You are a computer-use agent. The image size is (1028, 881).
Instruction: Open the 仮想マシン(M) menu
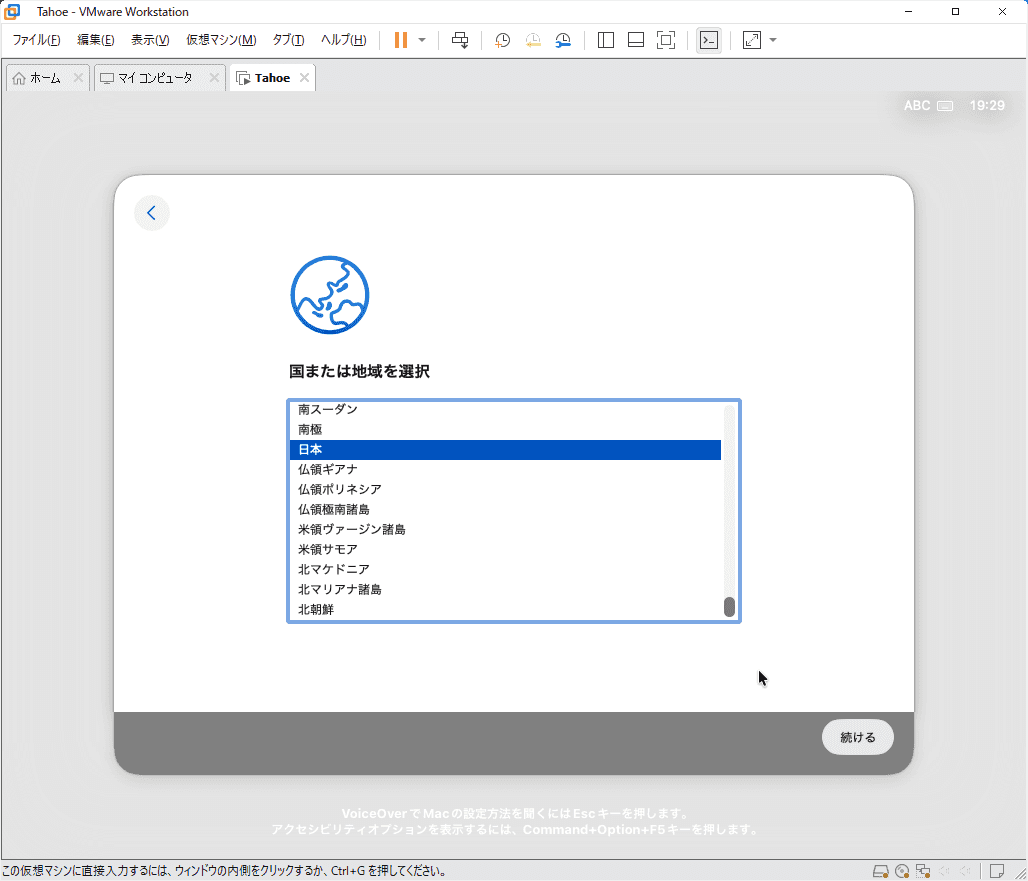(x=221, y=40)
